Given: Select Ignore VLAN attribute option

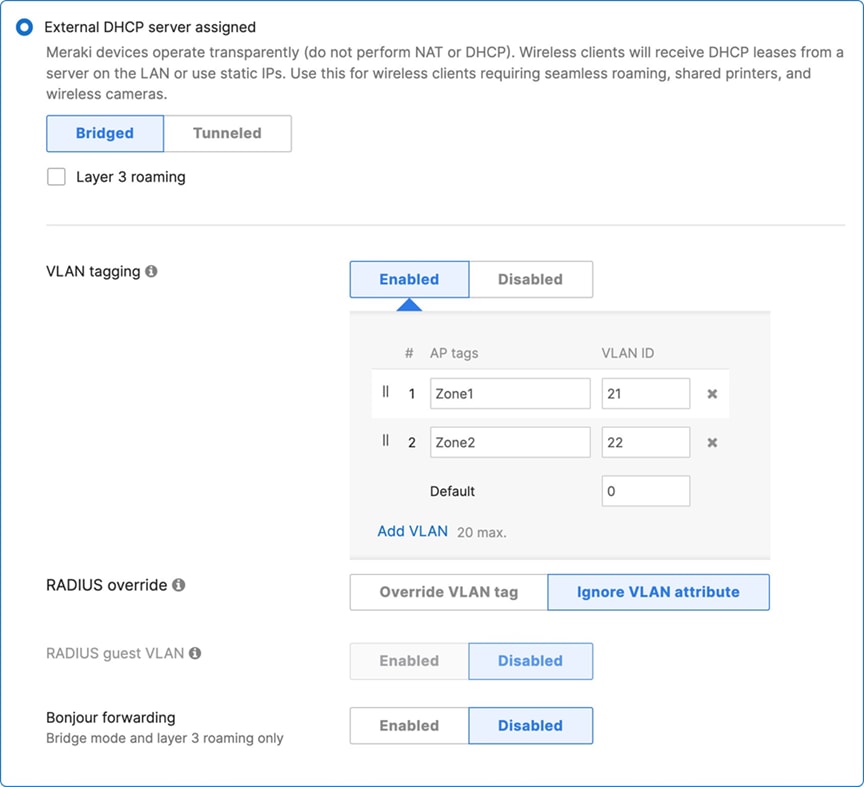Looking at the screenshot, I should (658, 592).
